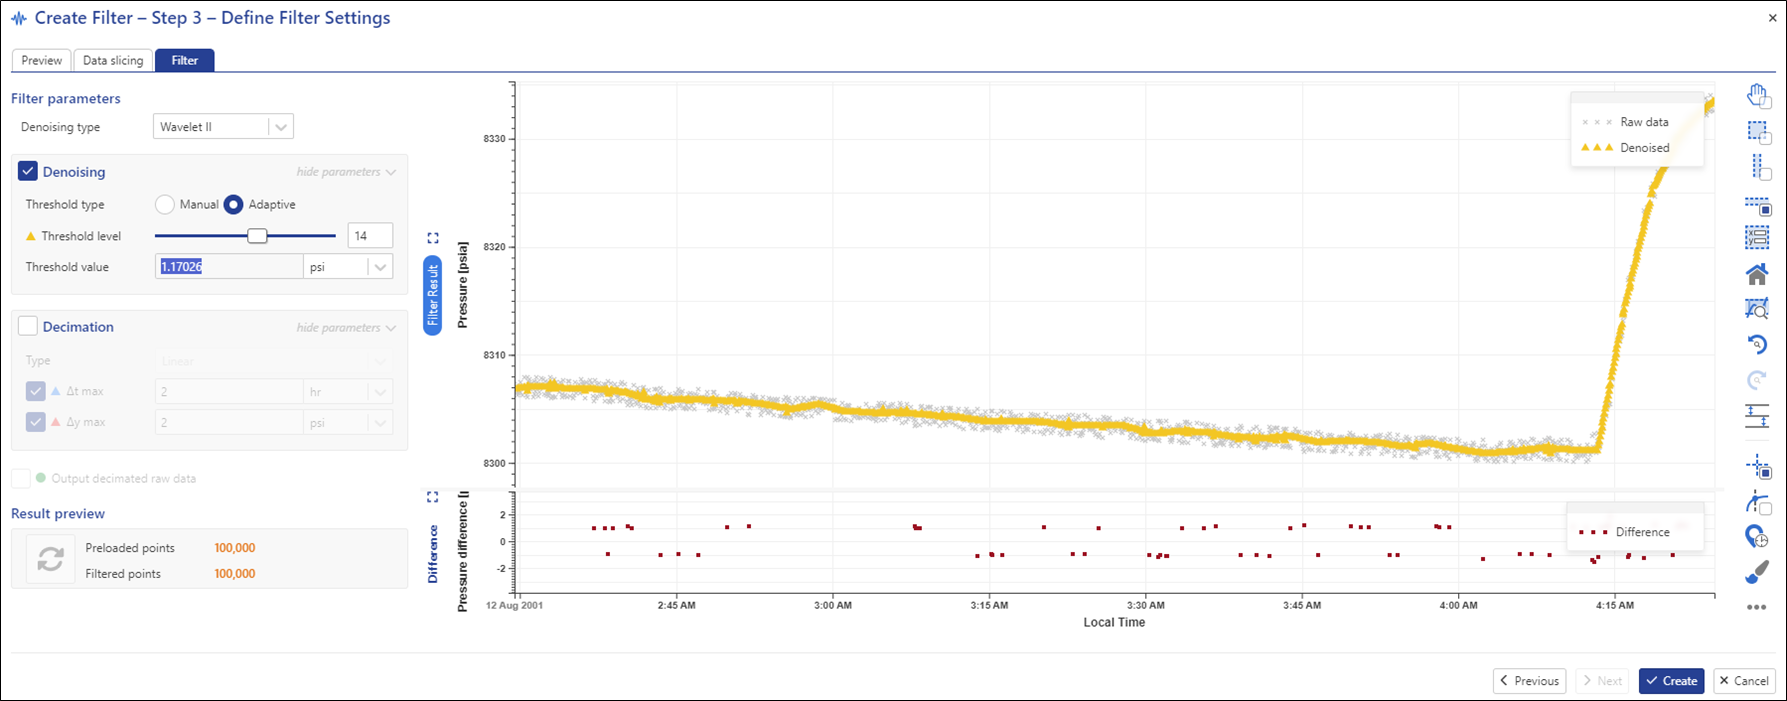Viewport: 1787px width, 701px height.
Task: Open the paint brush style tool
Action: (x=1757, y=572)
